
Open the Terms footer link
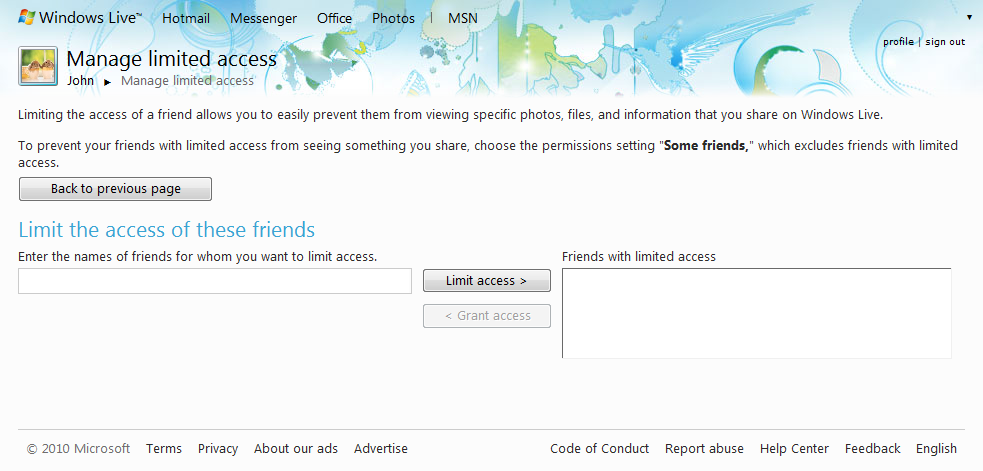(164, 448)
